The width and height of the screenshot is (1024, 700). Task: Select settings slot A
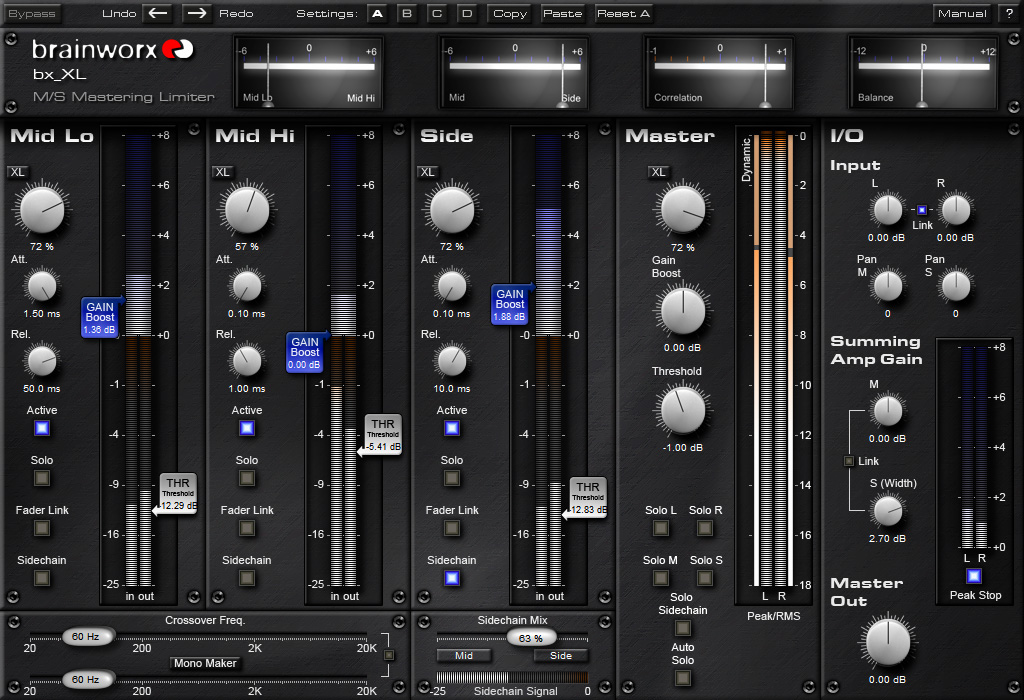tap(377, 14)
